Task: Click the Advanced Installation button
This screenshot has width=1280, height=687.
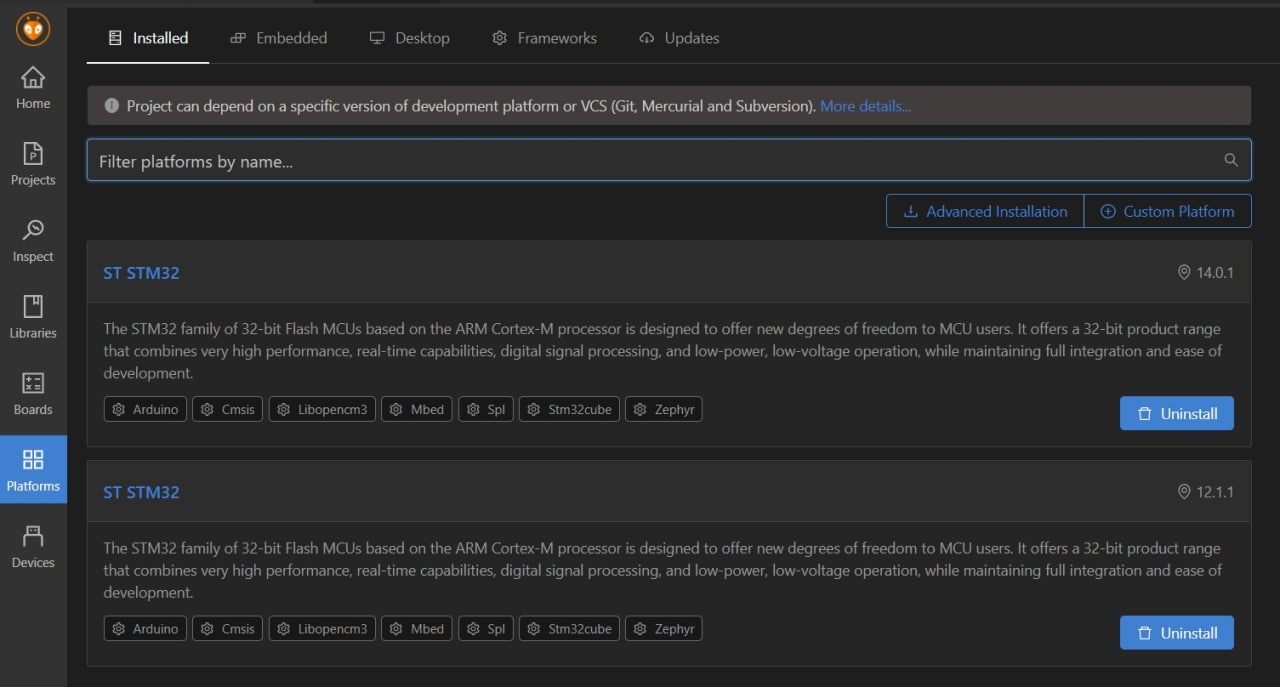Action: pyautogui.click(x=985, y=211)
